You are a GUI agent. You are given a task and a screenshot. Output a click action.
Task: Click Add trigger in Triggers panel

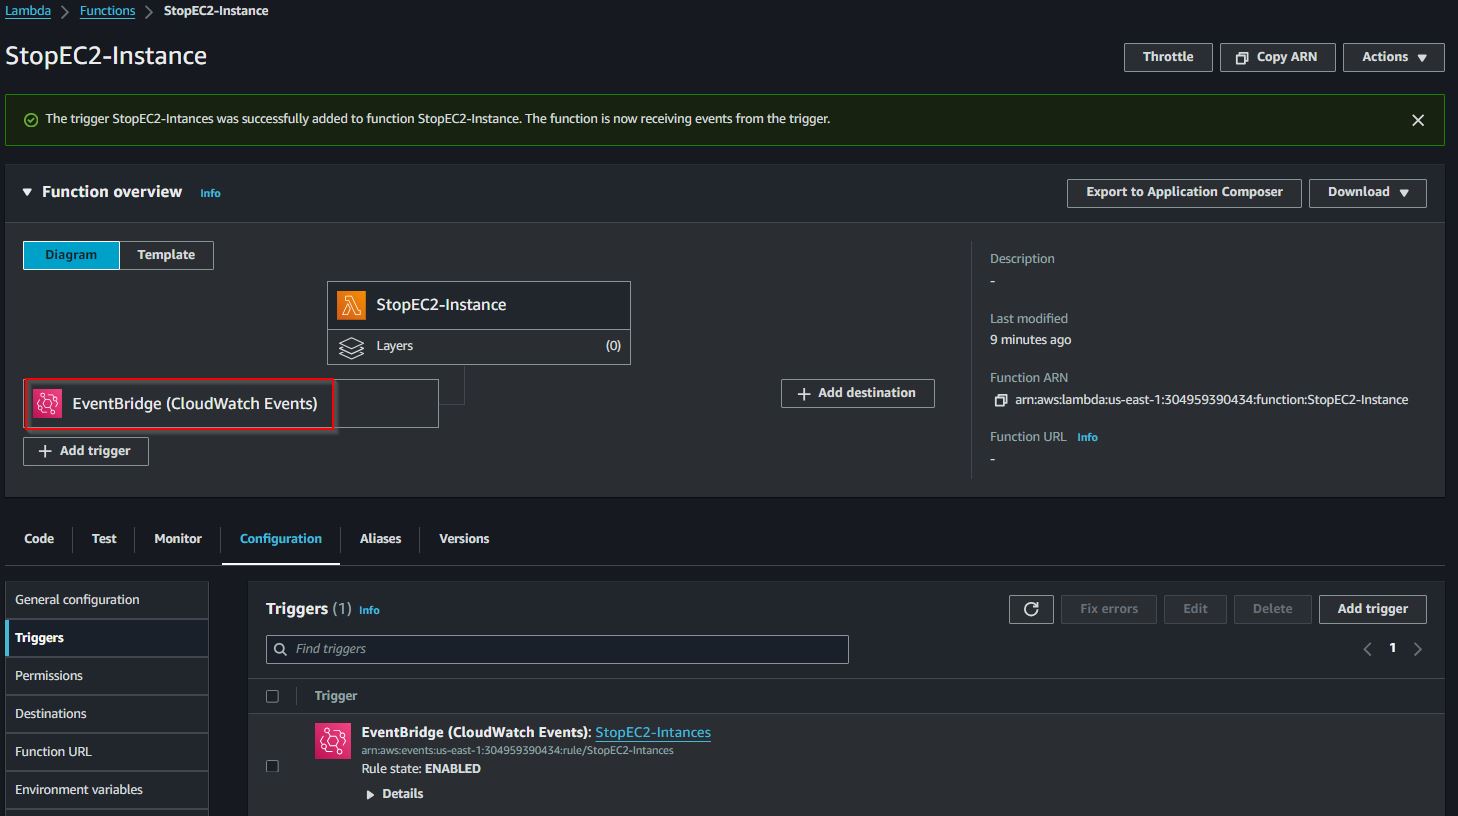[x=1372, y=609]
